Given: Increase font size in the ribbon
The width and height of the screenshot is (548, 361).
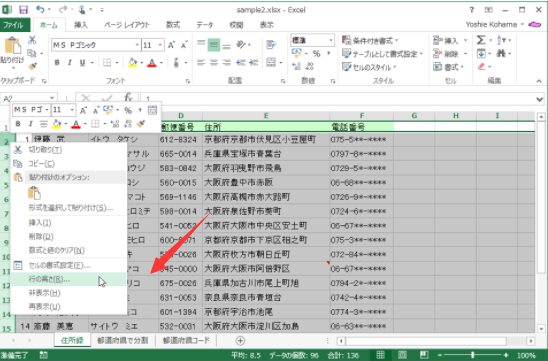Looking at the screenshot, I should coord(171,45).
